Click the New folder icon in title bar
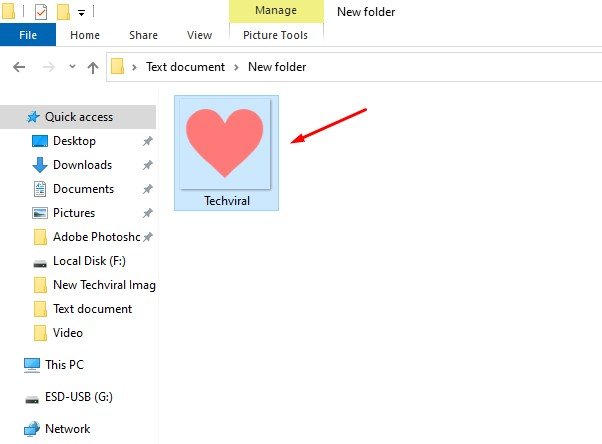The image size is (602, 444). pos(63,12)
